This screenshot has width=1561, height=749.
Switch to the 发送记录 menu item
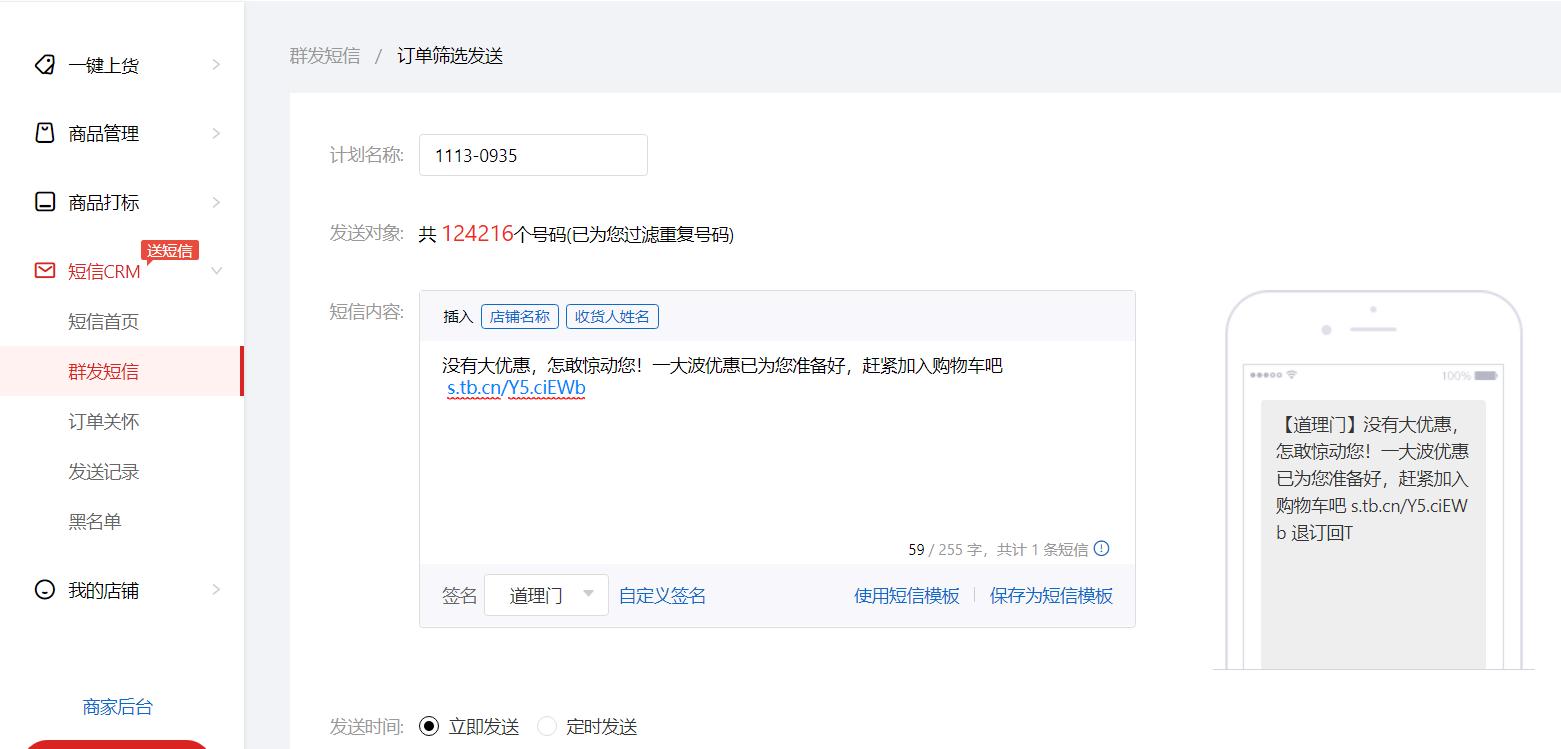point(102,471)
